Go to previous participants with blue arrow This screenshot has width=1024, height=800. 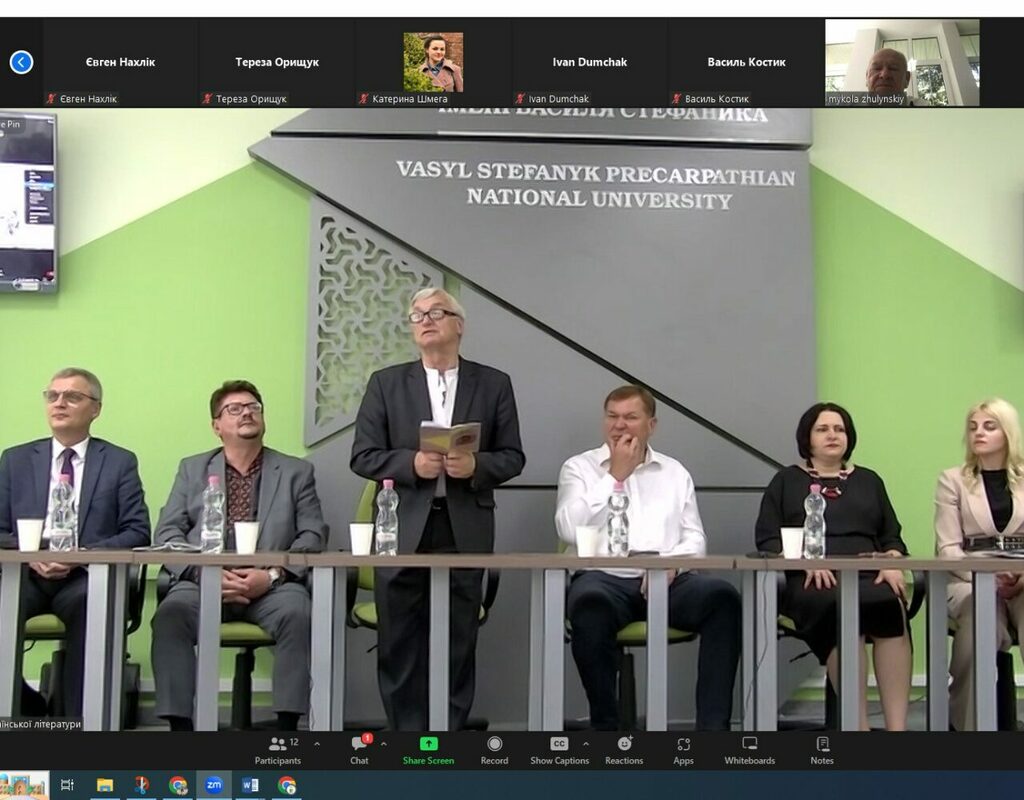pos(21,62)
